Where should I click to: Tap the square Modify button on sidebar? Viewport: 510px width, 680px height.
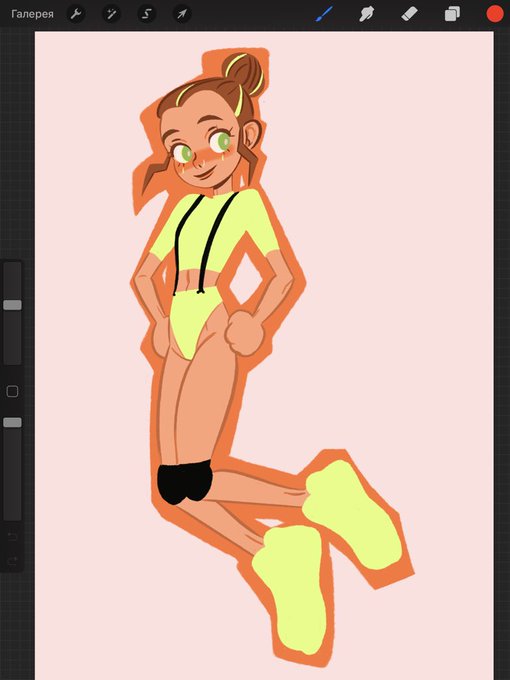(12, 392)
